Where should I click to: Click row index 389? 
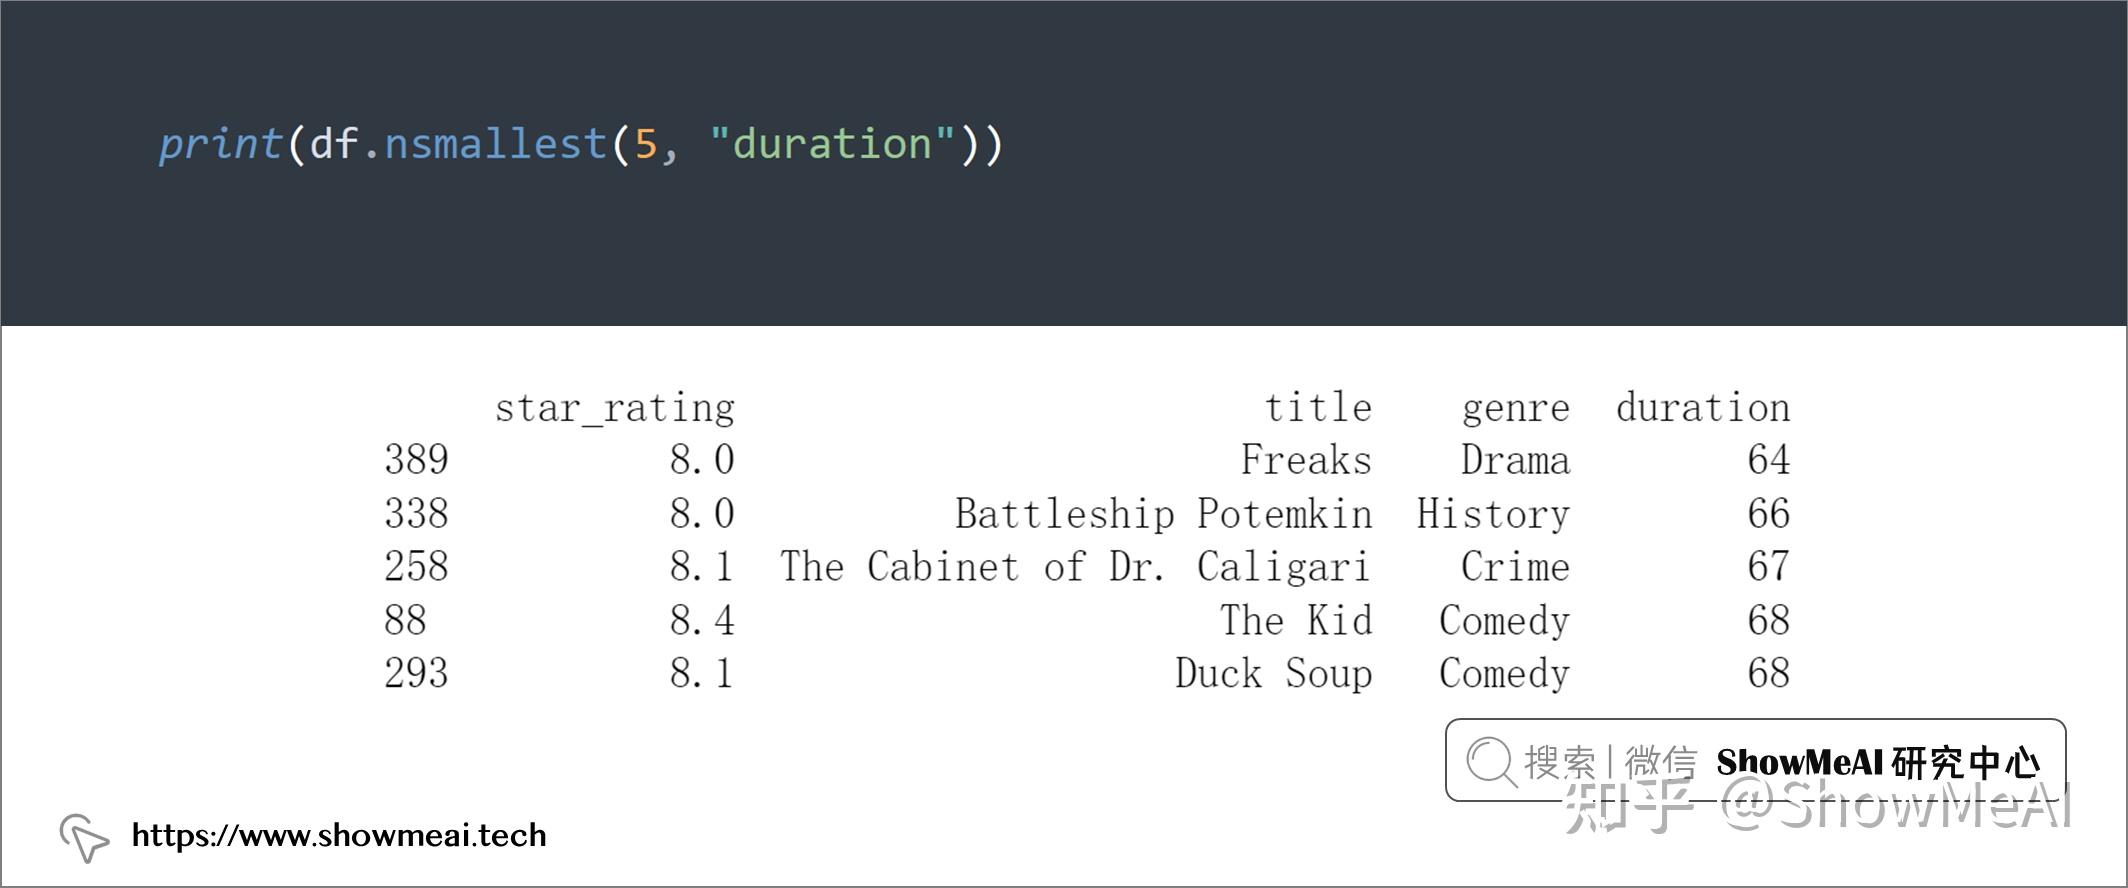416,460
